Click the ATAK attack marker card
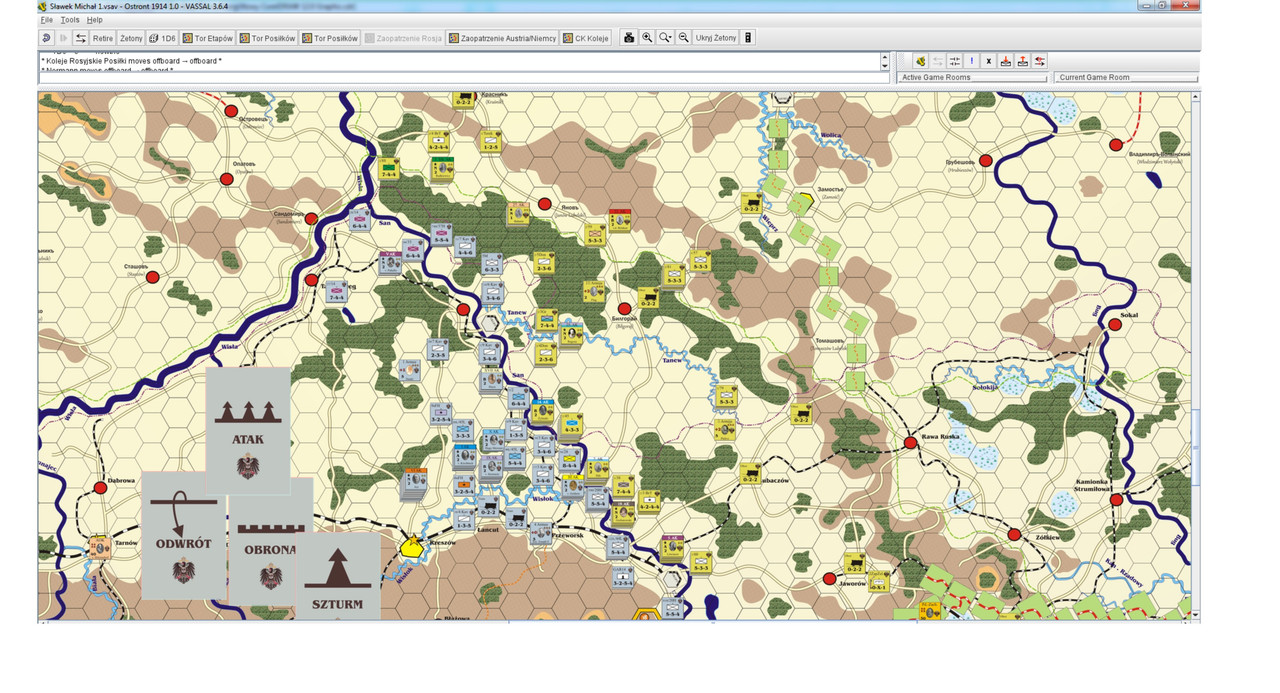Screen dimensions: 1280x693 248,430
